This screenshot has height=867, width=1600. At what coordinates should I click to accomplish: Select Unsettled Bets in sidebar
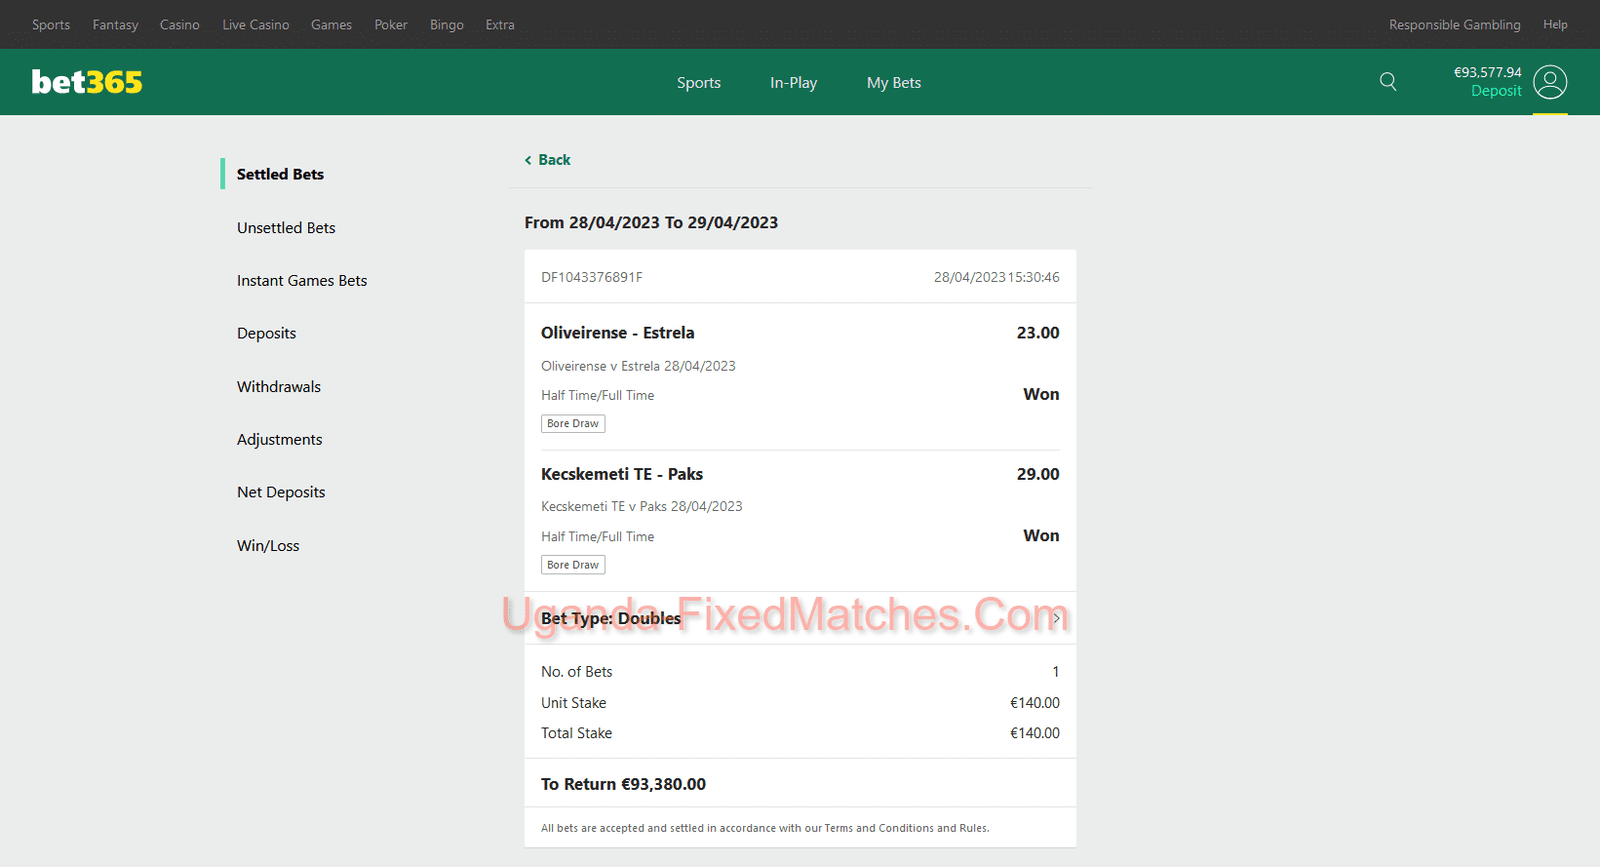[286, 228]
